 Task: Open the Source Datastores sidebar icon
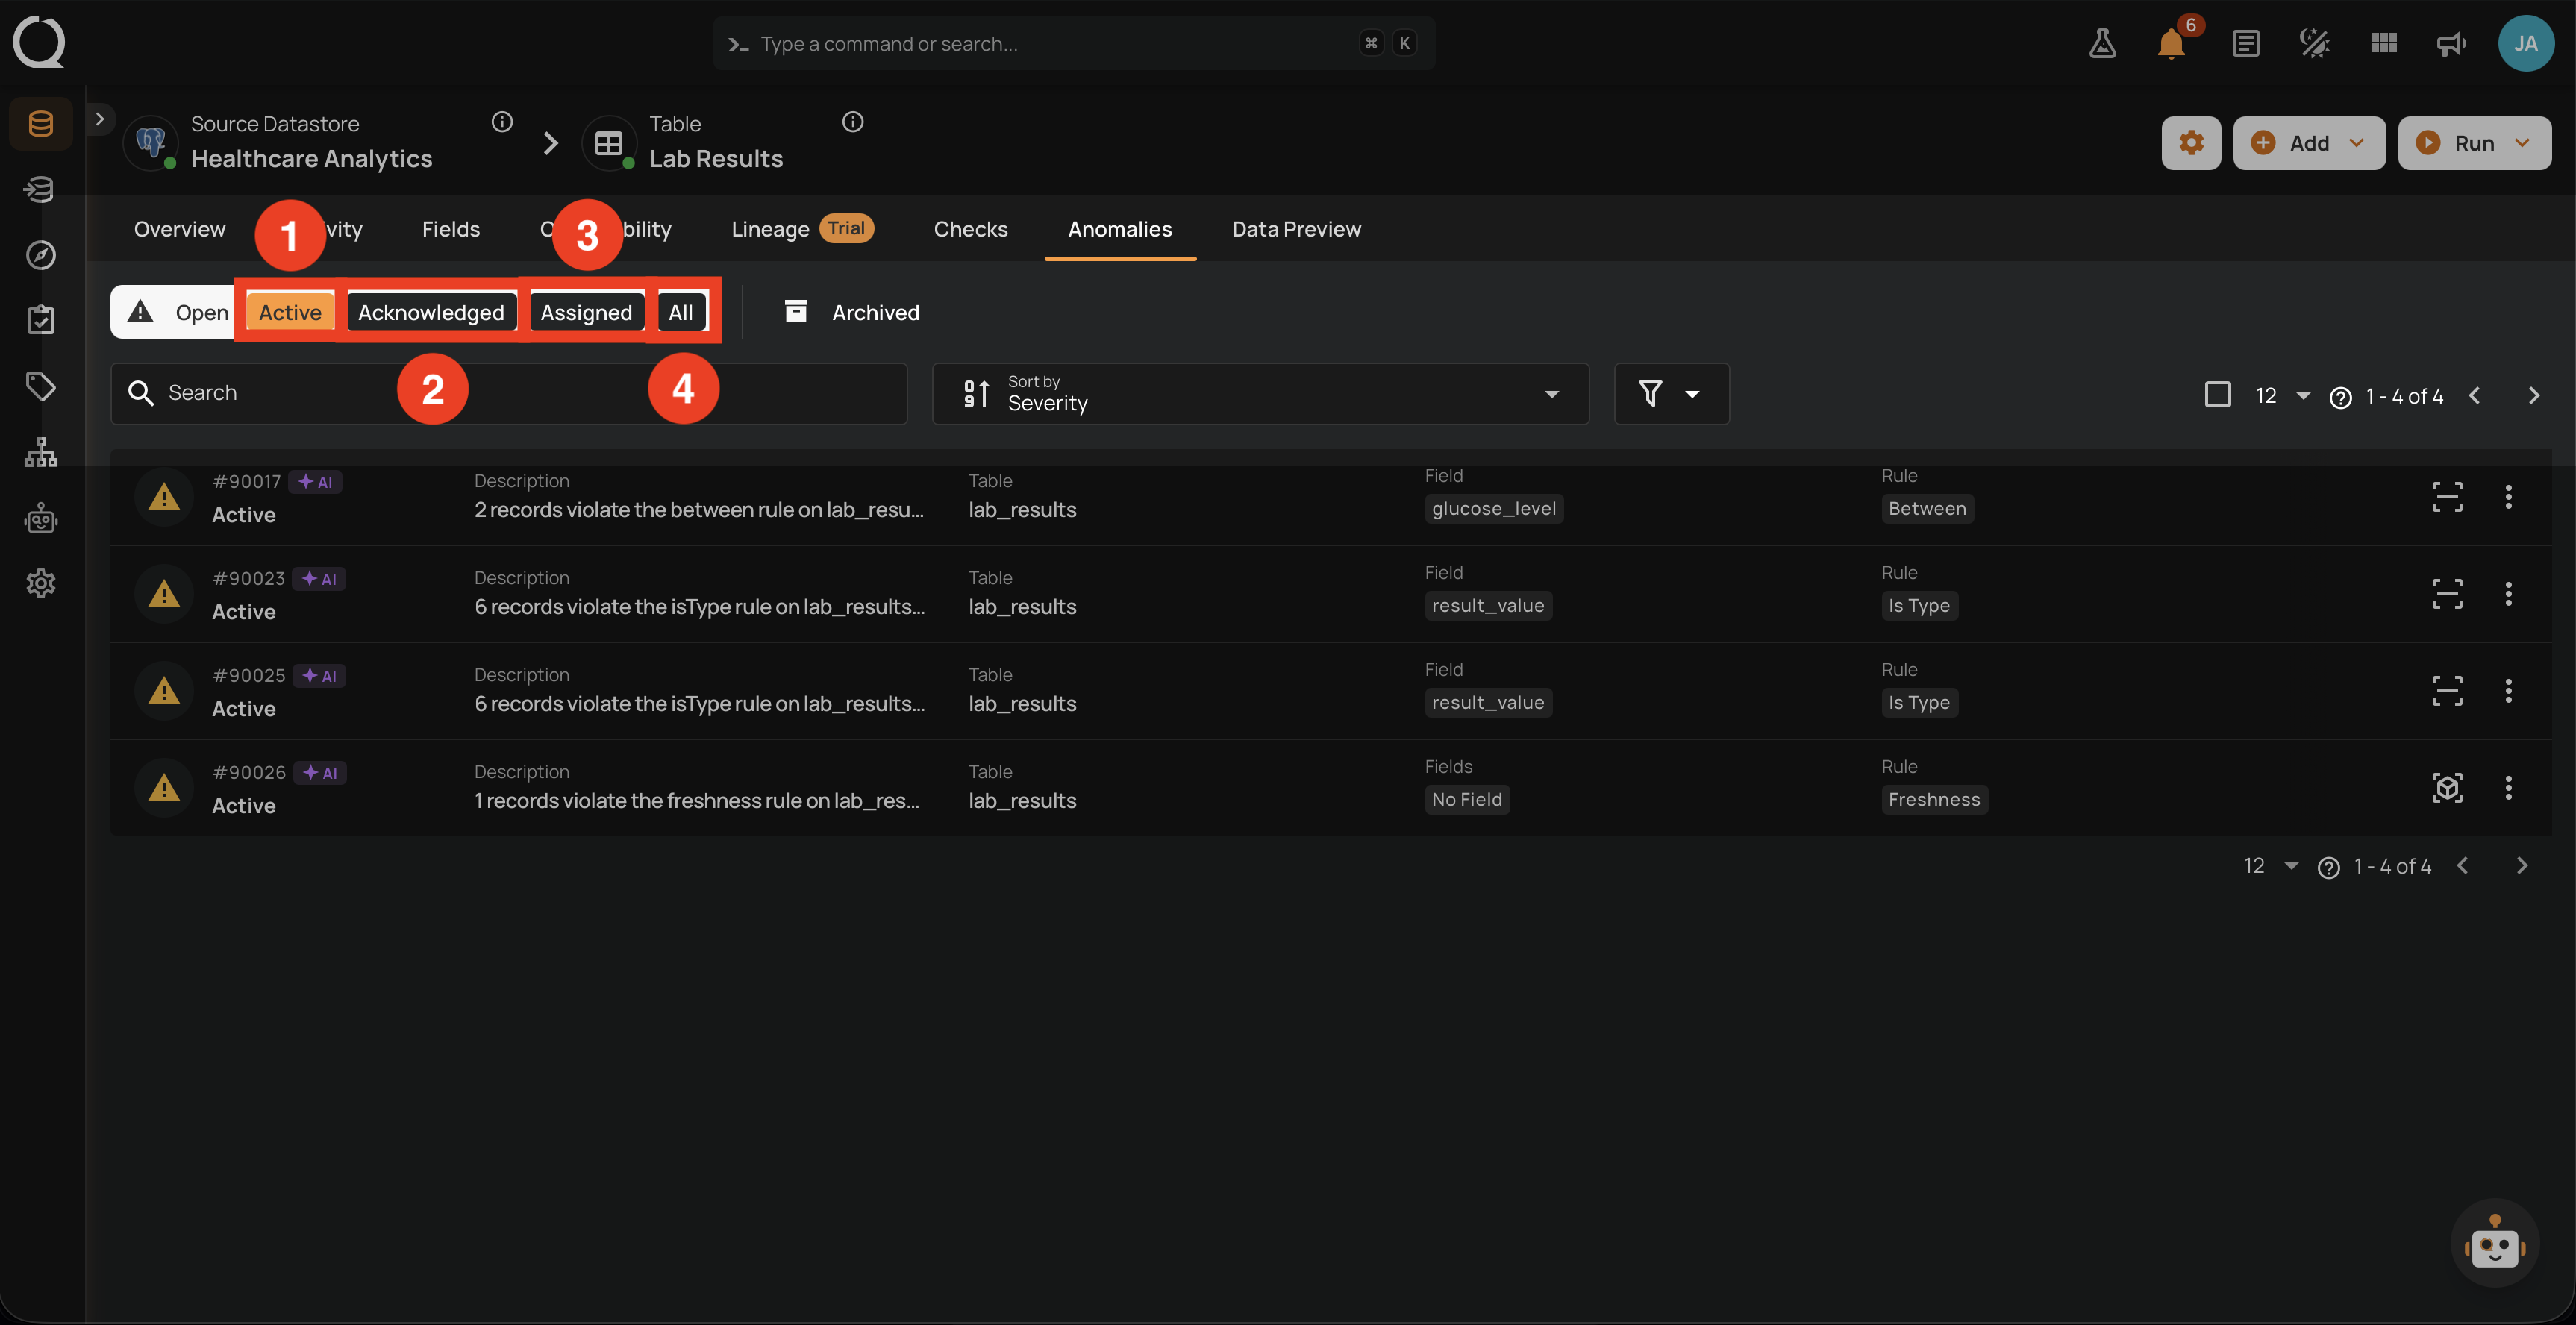tap(41, 124)
